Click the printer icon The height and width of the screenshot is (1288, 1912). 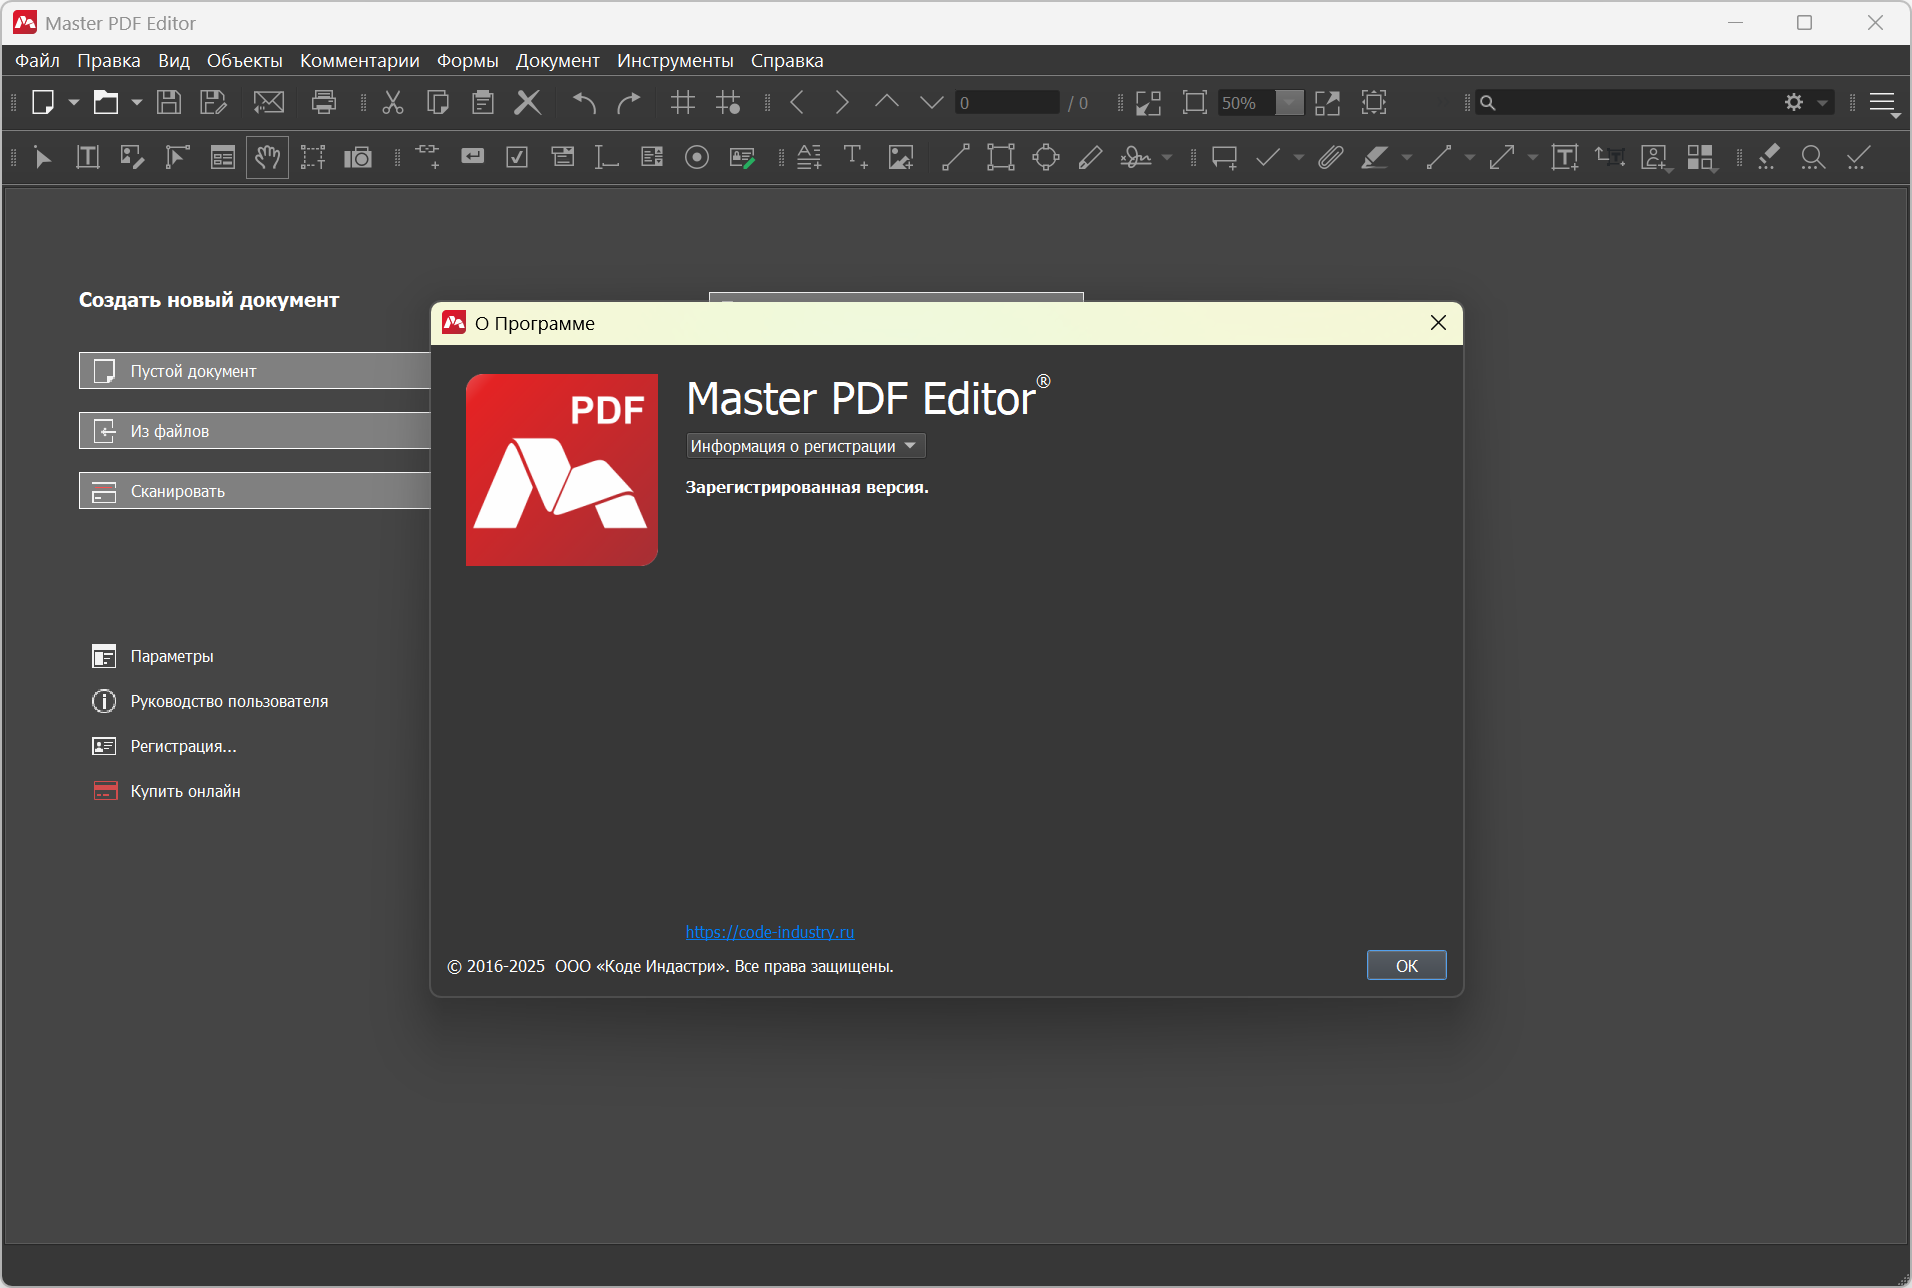[323, 102]
